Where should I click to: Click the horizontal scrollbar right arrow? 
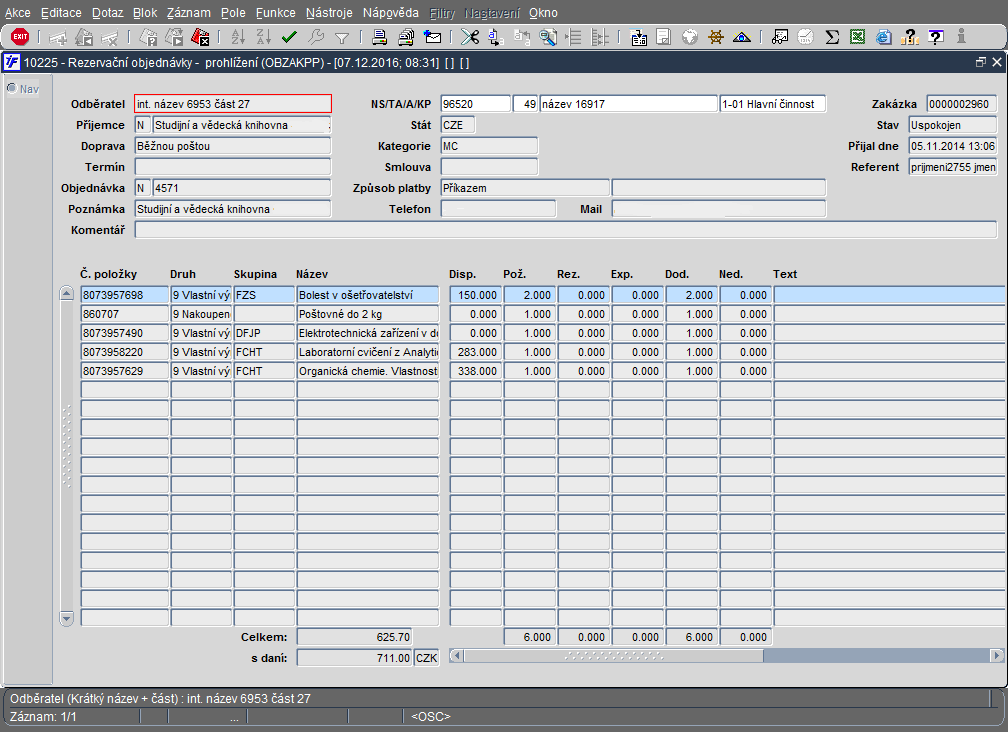point(996,656)
